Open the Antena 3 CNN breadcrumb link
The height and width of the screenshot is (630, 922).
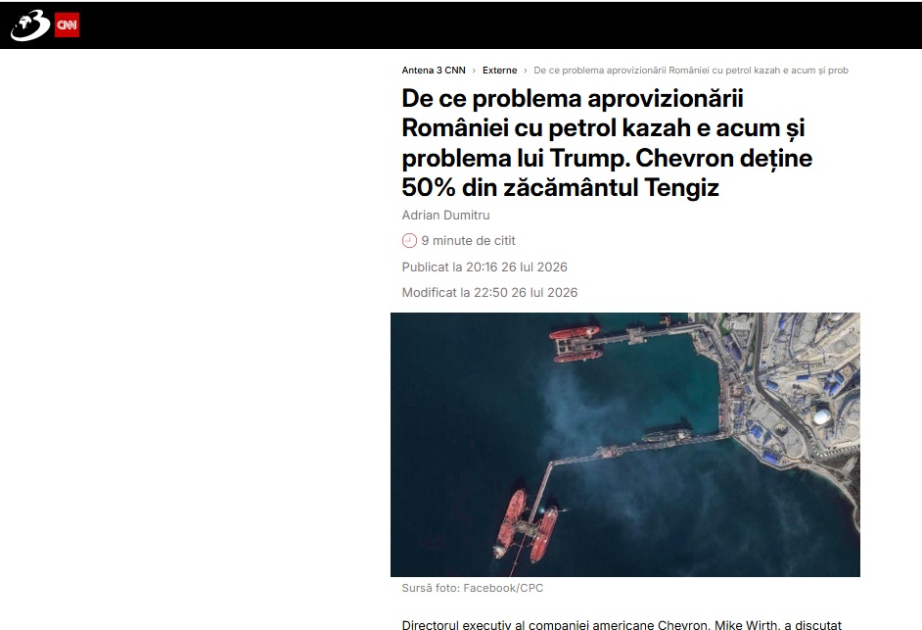click(433, 70)
